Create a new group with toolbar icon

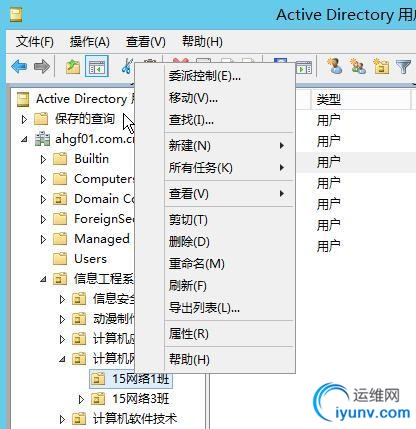358,66
